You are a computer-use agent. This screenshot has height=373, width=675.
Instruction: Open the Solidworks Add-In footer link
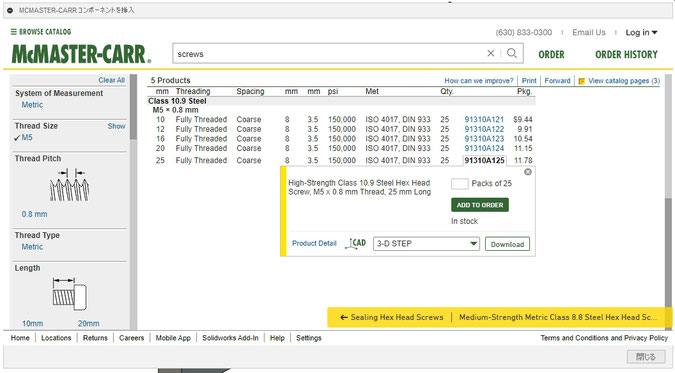point(230,338)
